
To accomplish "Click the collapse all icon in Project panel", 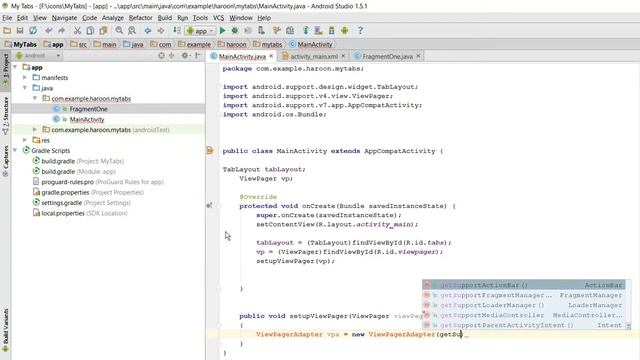I will pyautogui.click(x=171, y=56).
